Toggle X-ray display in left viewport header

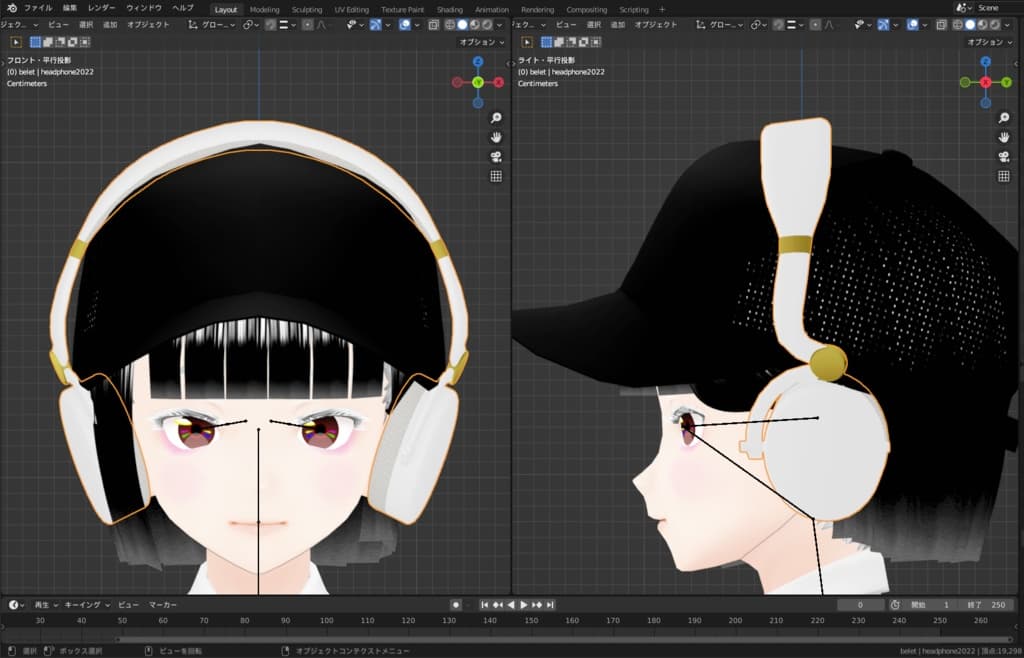433,24
